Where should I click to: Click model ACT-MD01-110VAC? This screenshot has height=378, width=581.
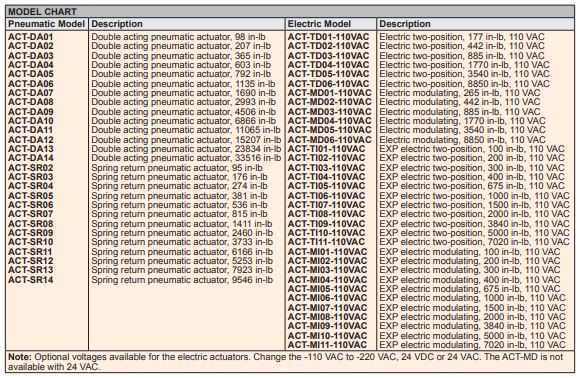coord(329,93)
